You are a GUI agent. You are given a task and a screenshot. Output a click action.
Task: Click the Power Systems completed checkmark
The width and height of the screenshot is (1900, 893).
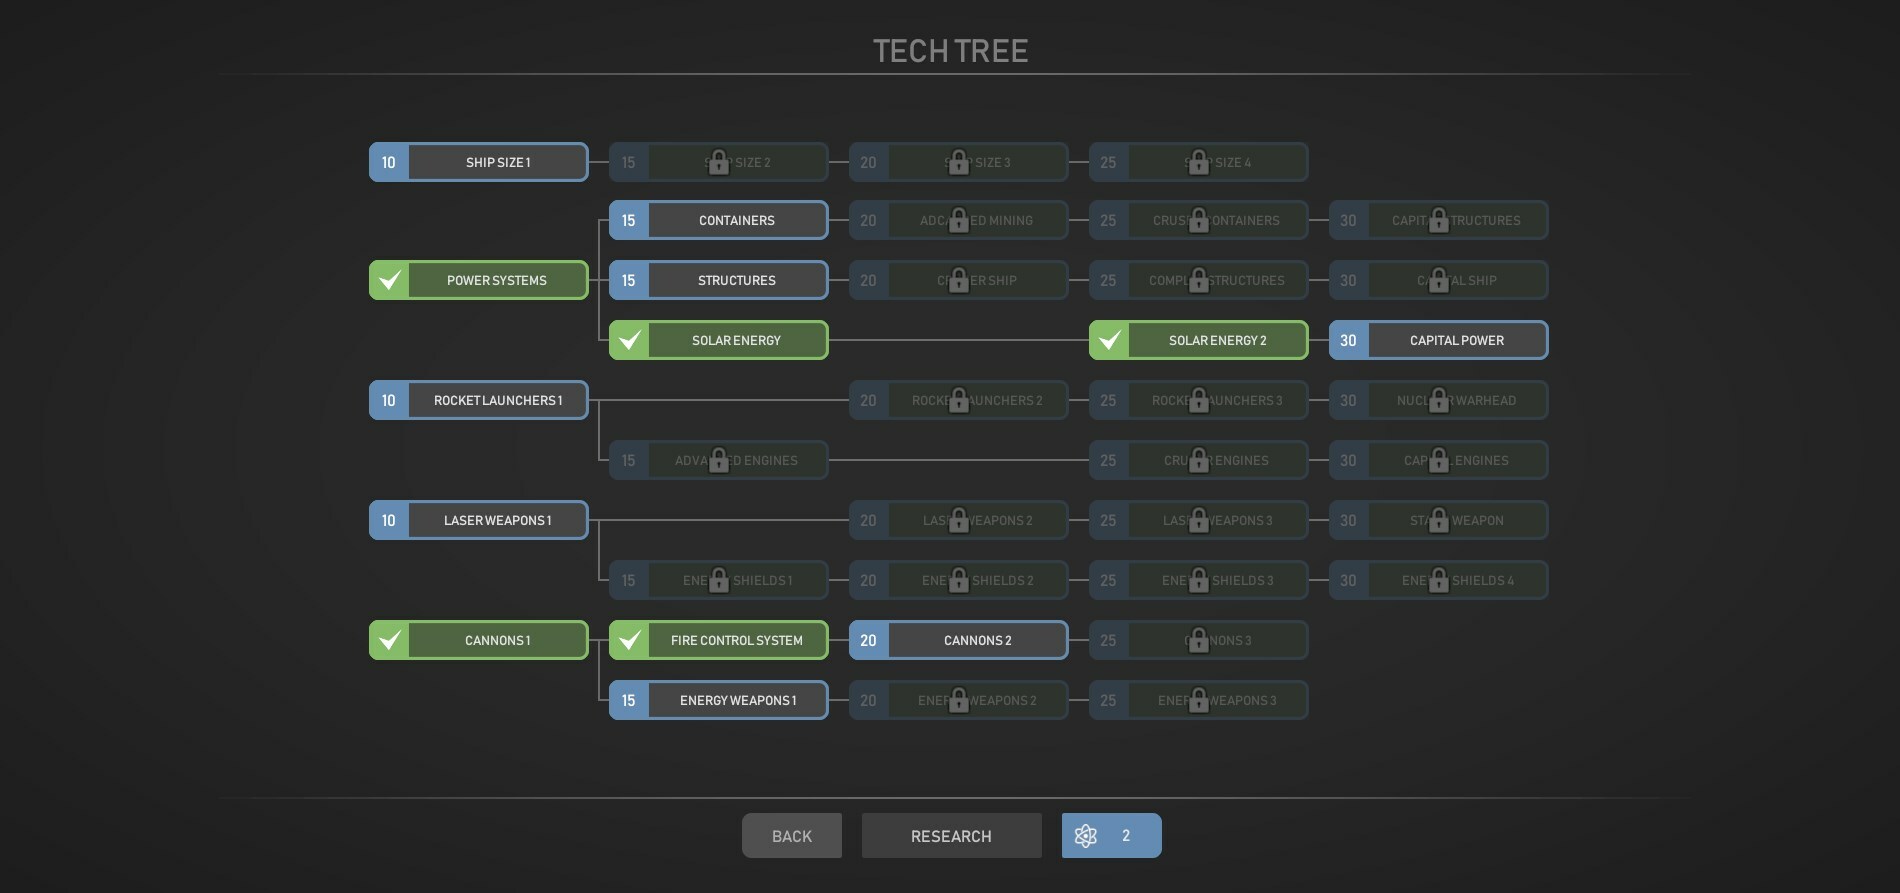pyautogui.click(x=390, y=280)
